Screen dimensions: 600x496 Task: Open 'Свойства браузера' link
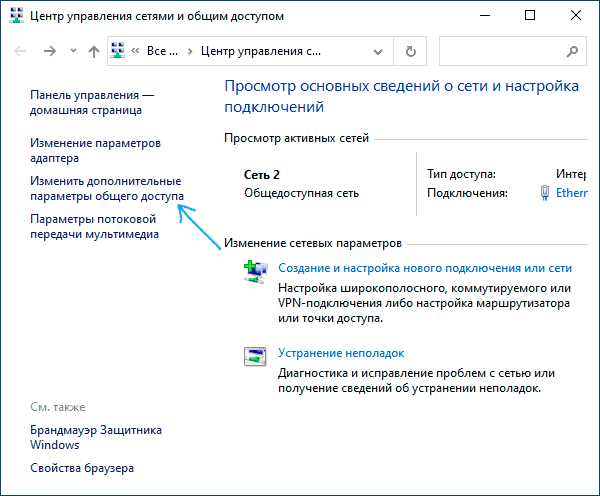[x=82, y=468]
